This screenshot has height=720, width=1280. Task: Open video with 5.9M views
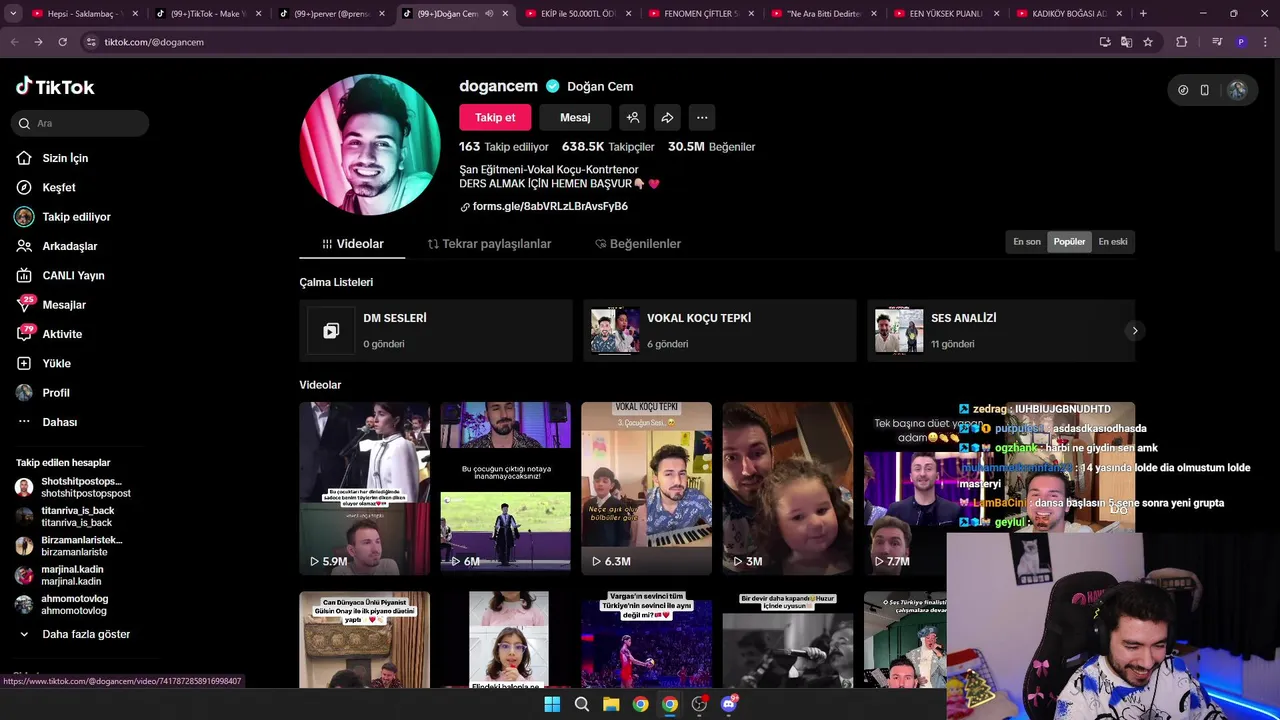[x=364, y=488]
